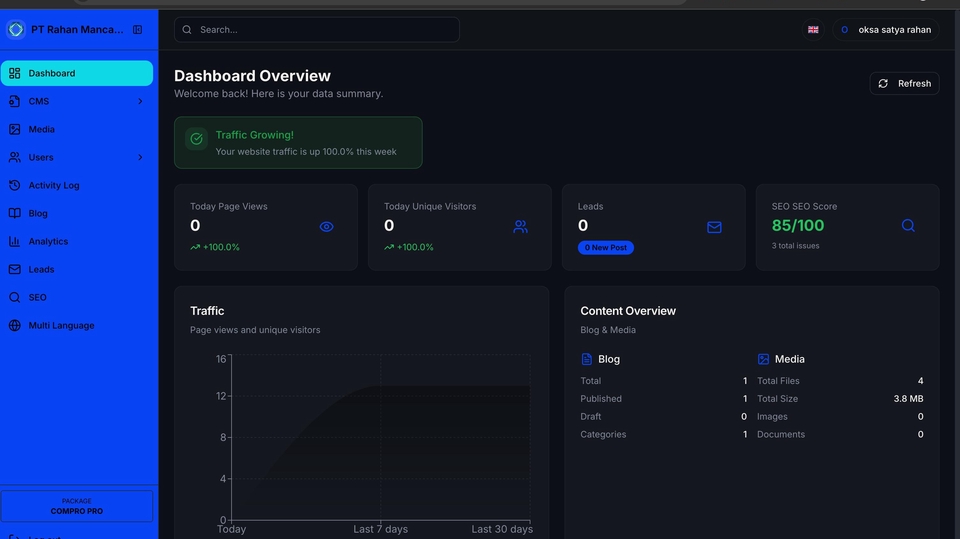The width and height of the screenshot is (960, 539).
Task: Click the 3 total issues text
Action: 795,246
